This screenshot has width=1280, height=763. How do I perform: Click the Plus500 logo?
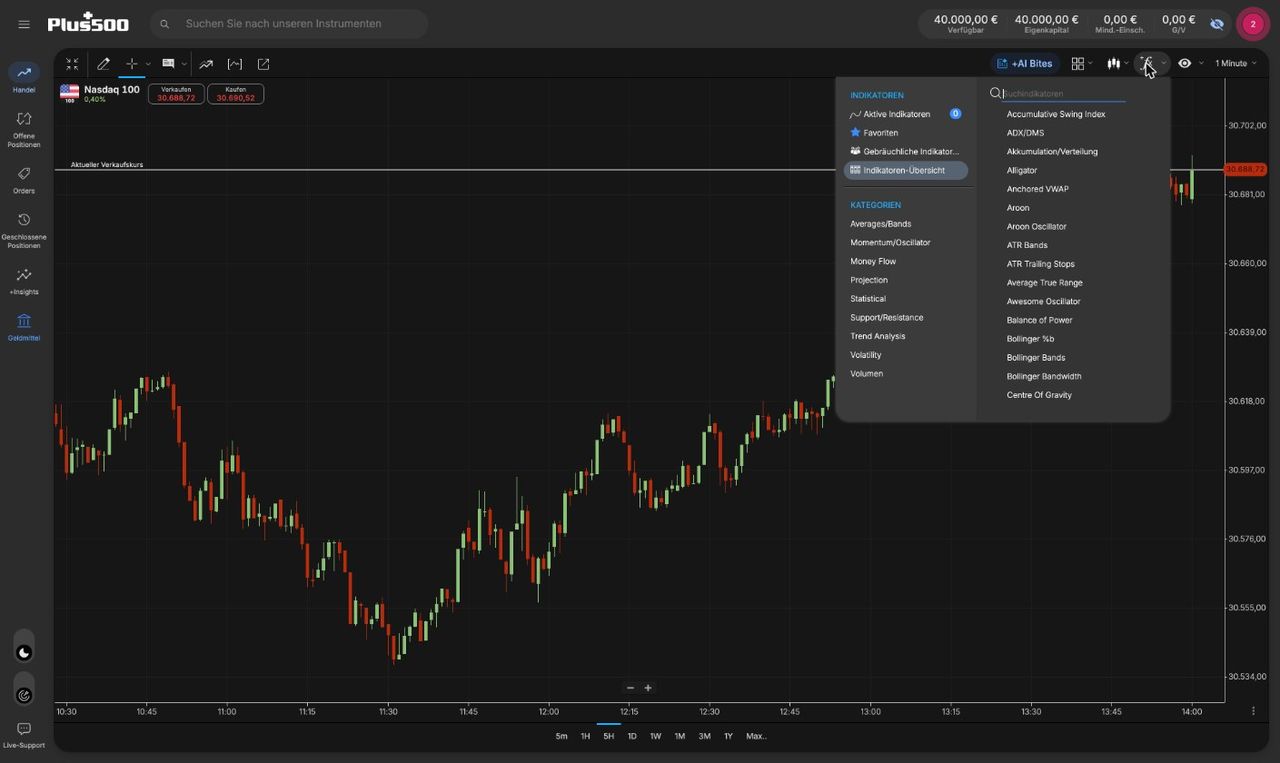[x=88, y=22]
